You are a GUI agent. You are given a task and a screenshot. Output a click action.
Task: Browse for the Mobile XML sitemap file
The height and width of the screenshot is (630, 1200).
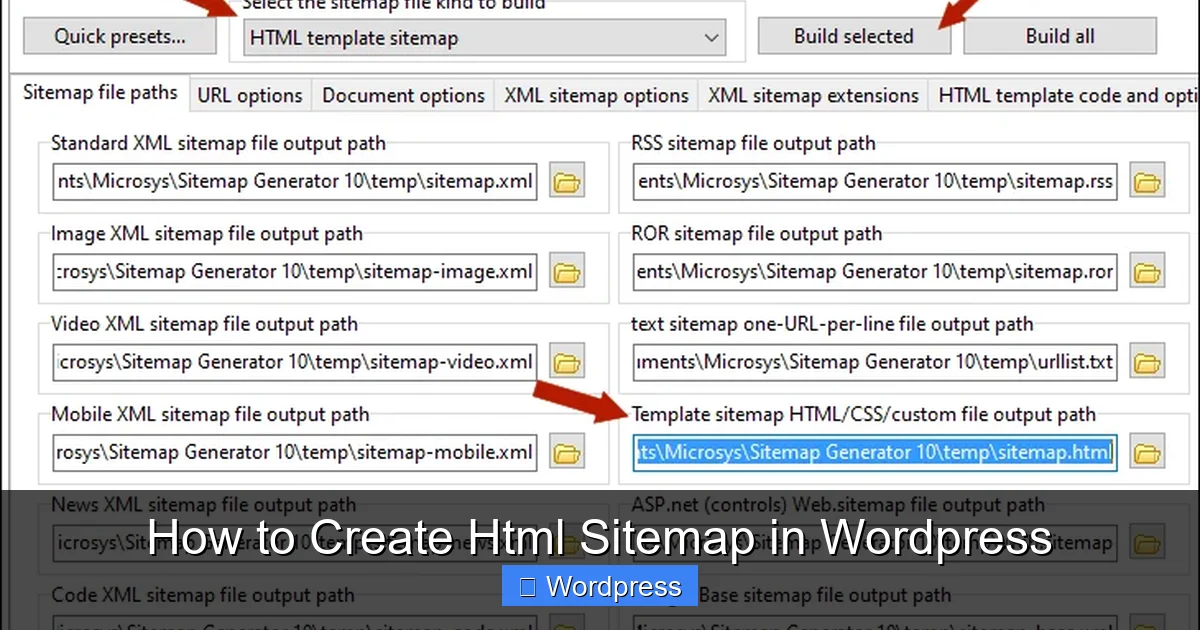pos(566,452)
